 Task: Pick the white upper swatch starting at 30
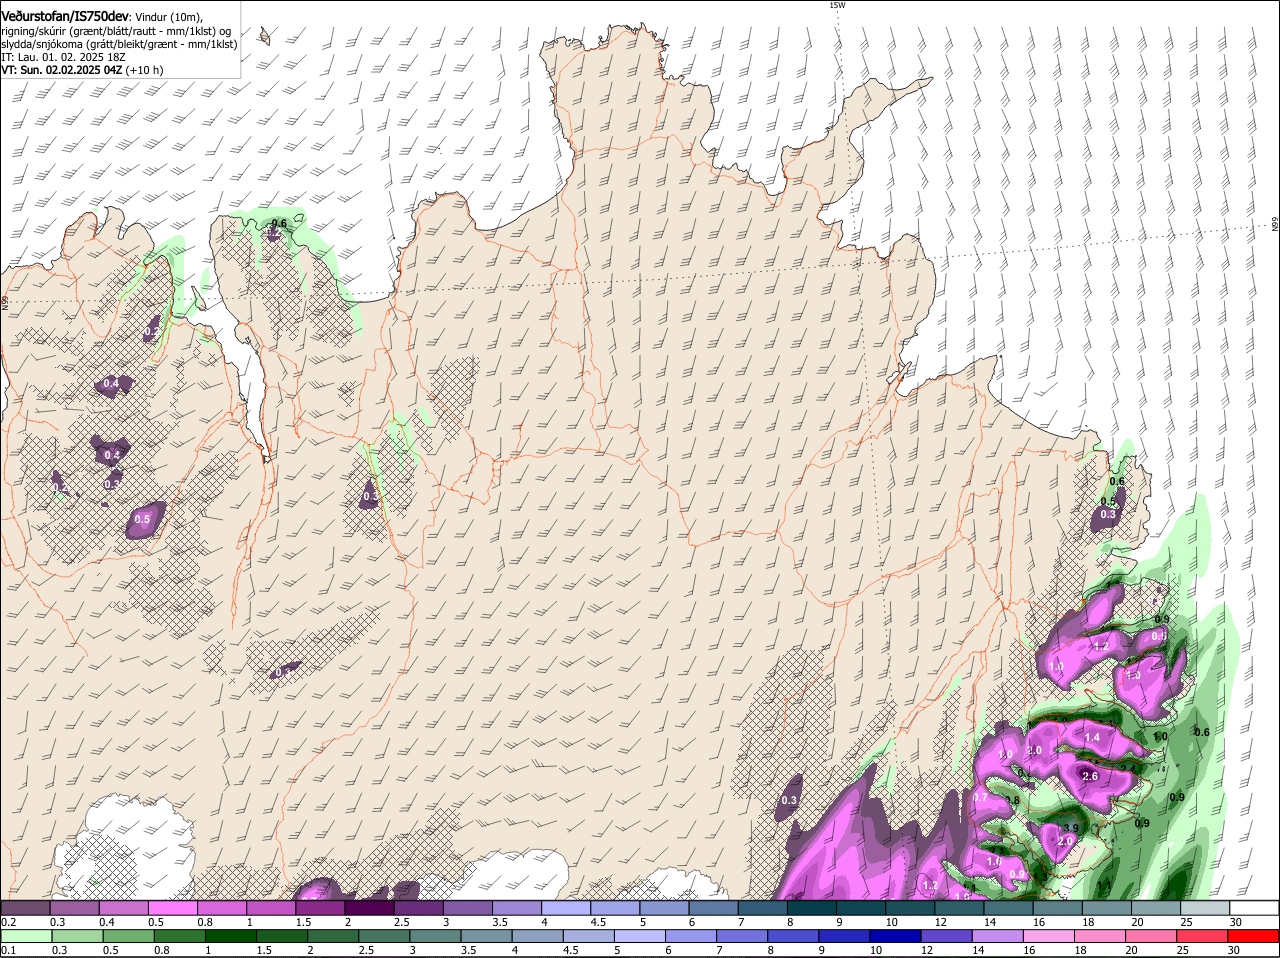click(x=1256, y=907)
